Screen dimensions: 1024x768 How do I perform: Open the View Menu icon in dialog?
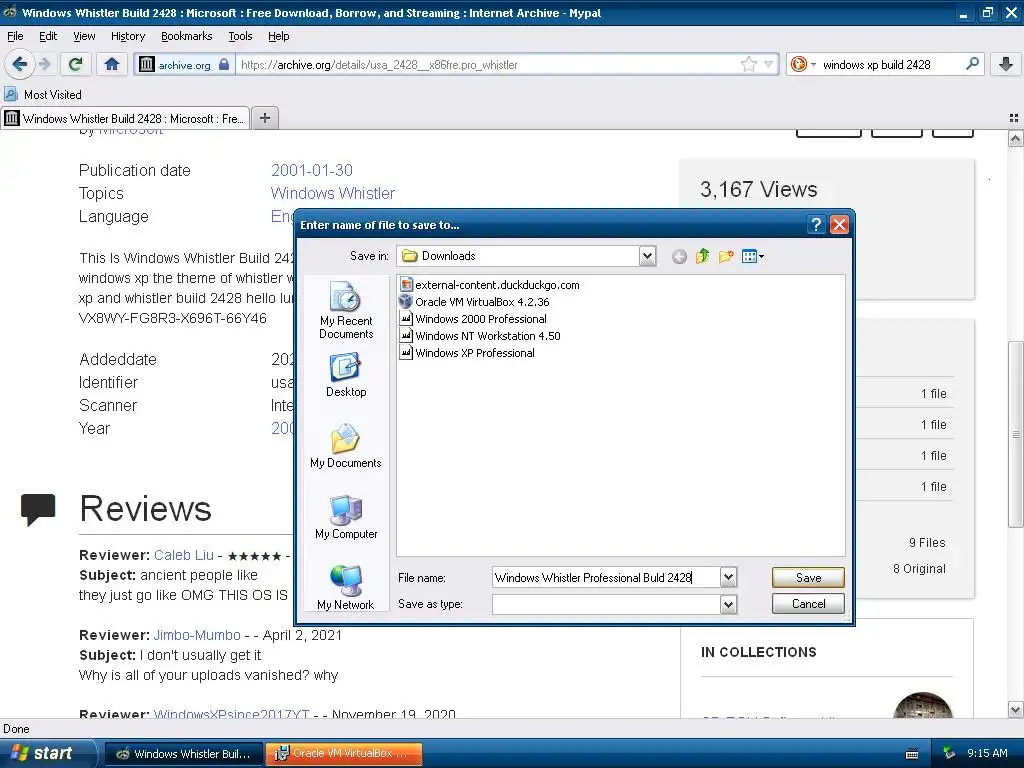pos(752,256)
